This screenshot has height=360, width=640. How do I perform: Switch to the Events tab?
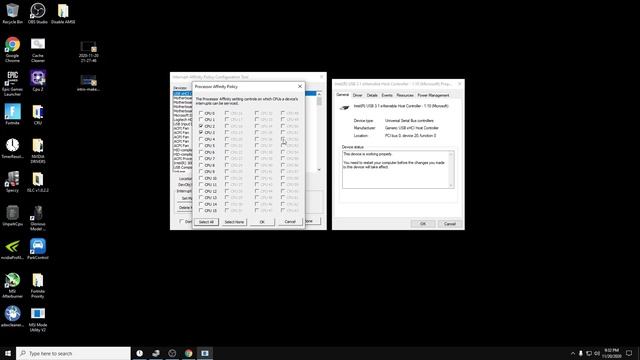[x=387, y=95]
